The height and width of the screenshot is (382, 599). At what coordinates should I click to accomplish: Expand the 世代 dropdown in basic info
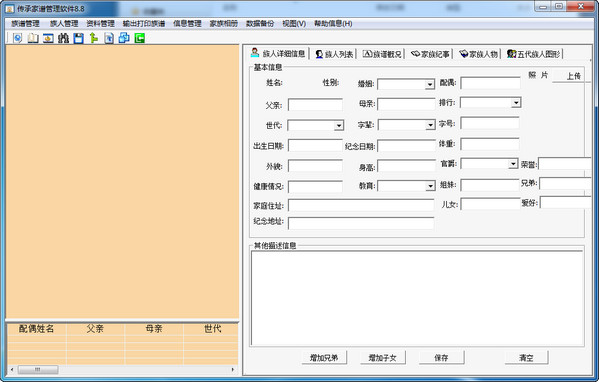(x=338, y=125)
